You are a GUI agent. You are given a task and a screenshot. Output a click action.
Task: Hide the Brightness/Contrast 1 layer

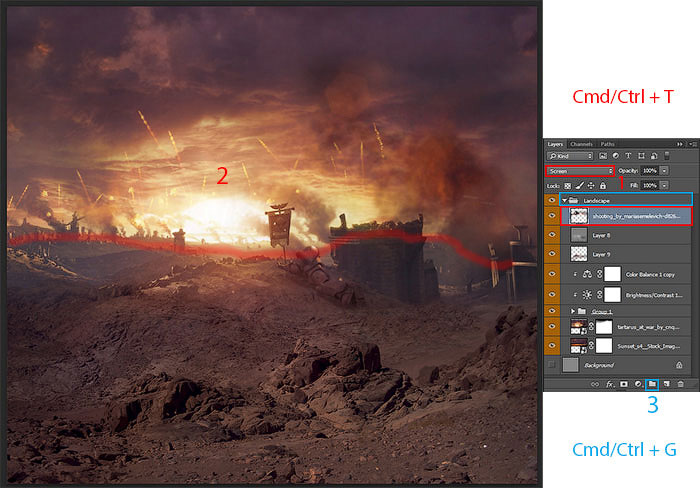[552, 294]
